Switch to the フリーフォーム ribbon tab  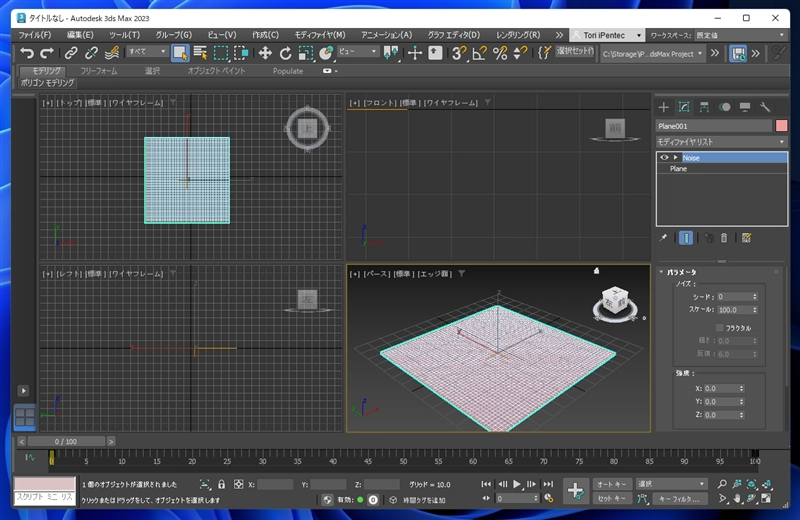98,71
